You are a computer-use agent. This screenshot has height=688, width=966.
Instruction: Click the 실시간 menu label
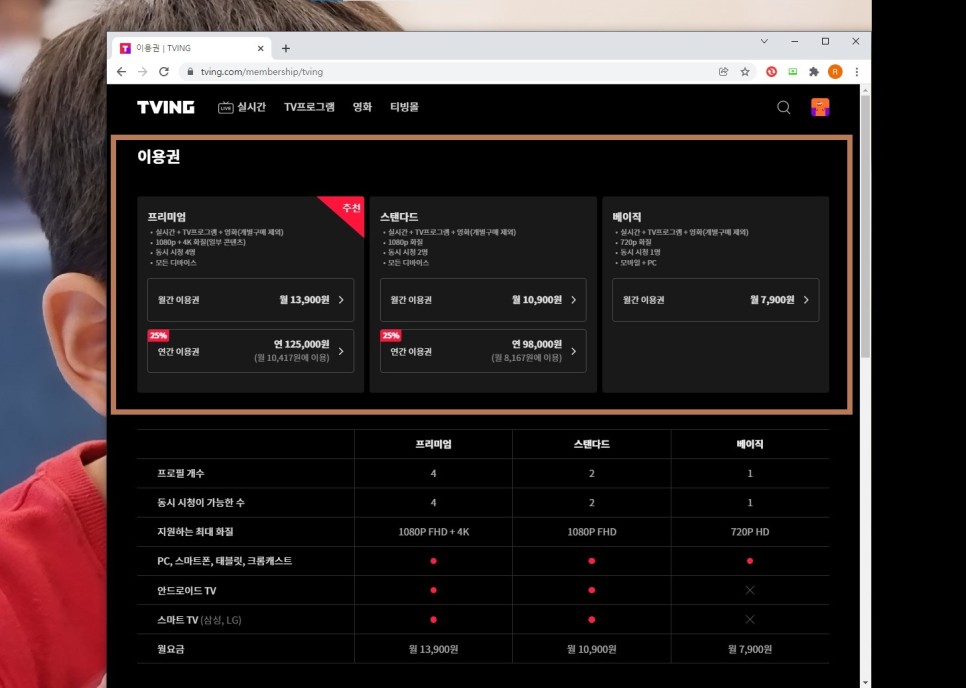[x=251, y=107]
